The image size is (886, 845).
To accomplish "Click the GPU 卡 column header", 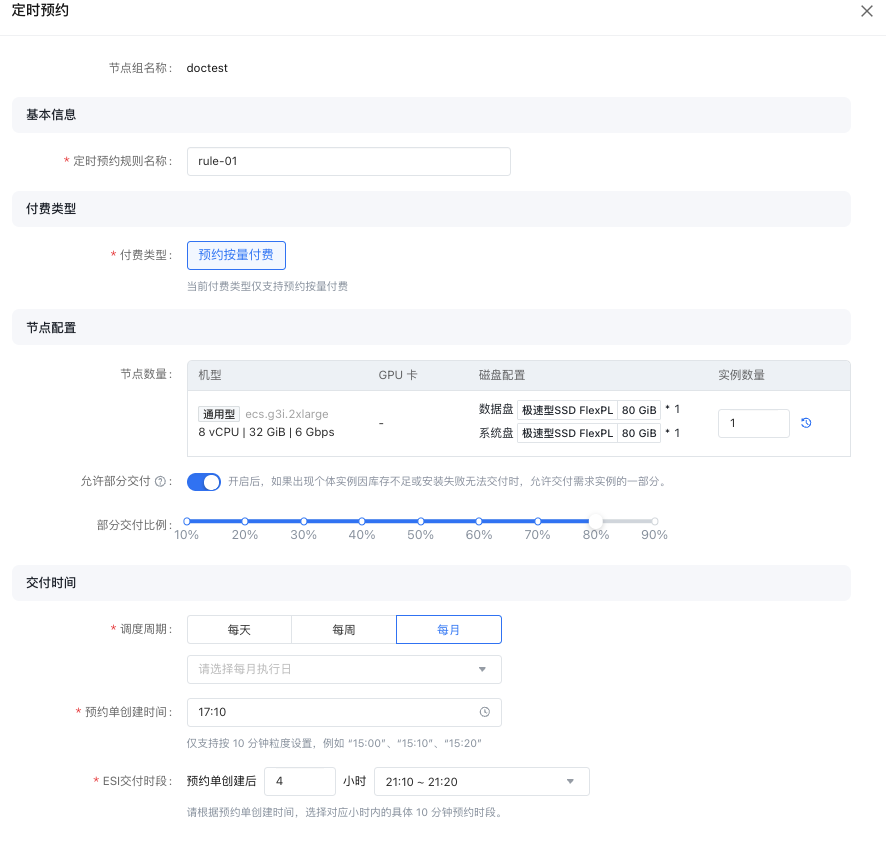I will [x=398, y=375].
